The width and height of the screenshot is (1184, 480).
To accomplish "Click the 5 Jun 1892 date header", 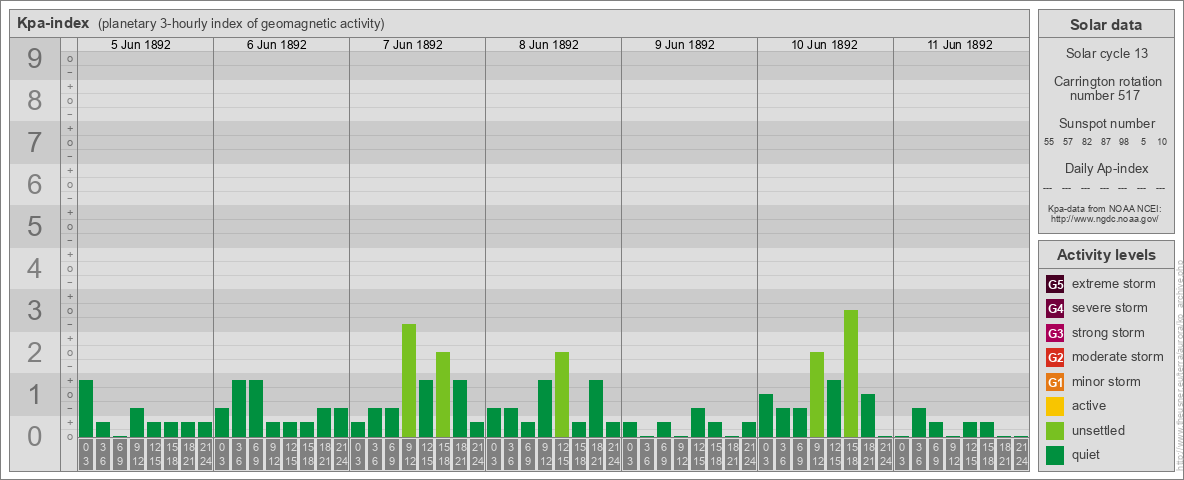I will point(140,45).
